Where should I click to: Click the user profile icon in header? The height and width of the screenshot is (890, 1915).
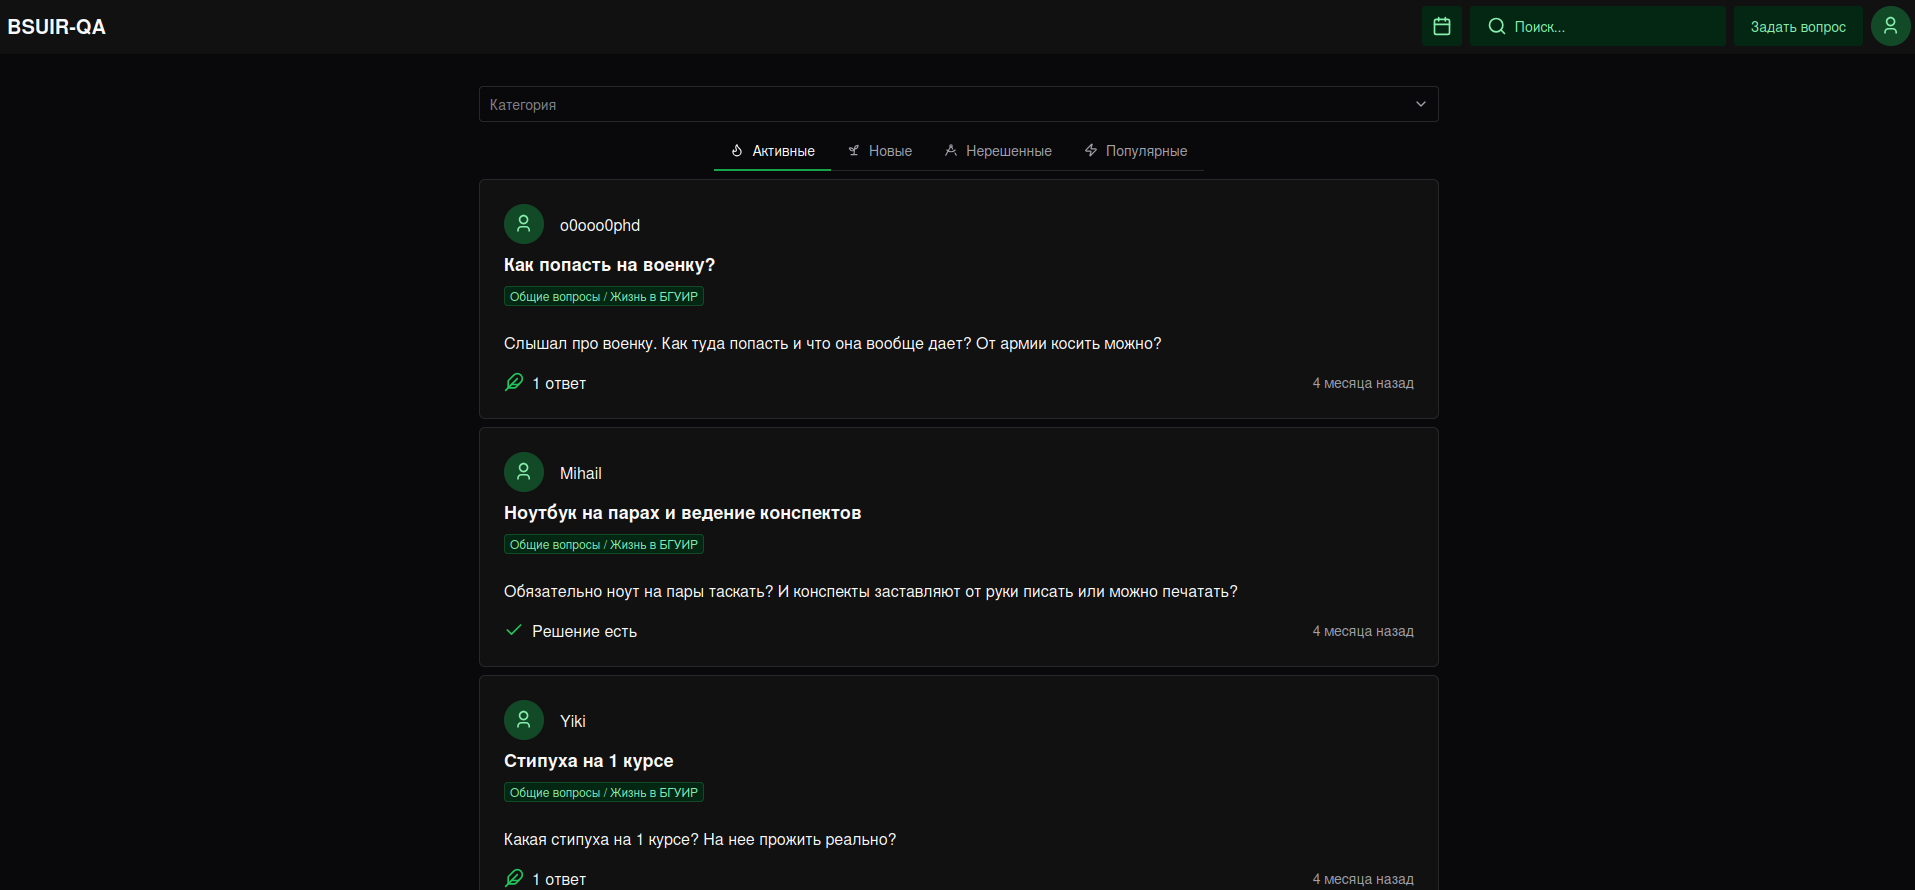[1890, 26]
